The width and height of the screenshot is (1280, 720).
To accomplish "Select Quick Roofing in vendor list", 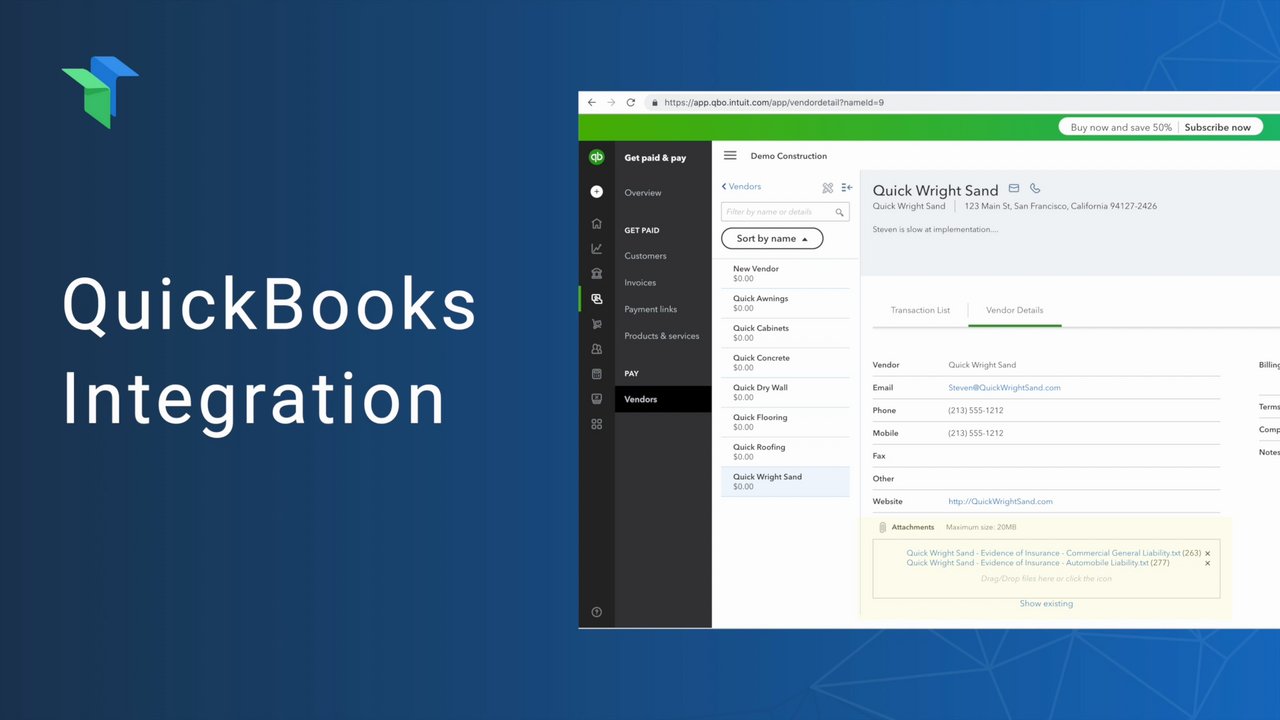I will pos(786,452).
